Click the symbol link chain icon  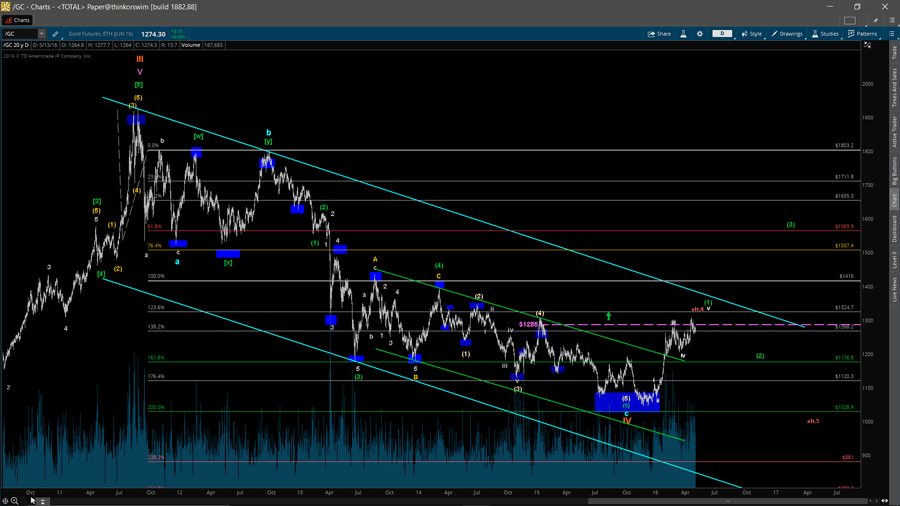coord(55,34)
